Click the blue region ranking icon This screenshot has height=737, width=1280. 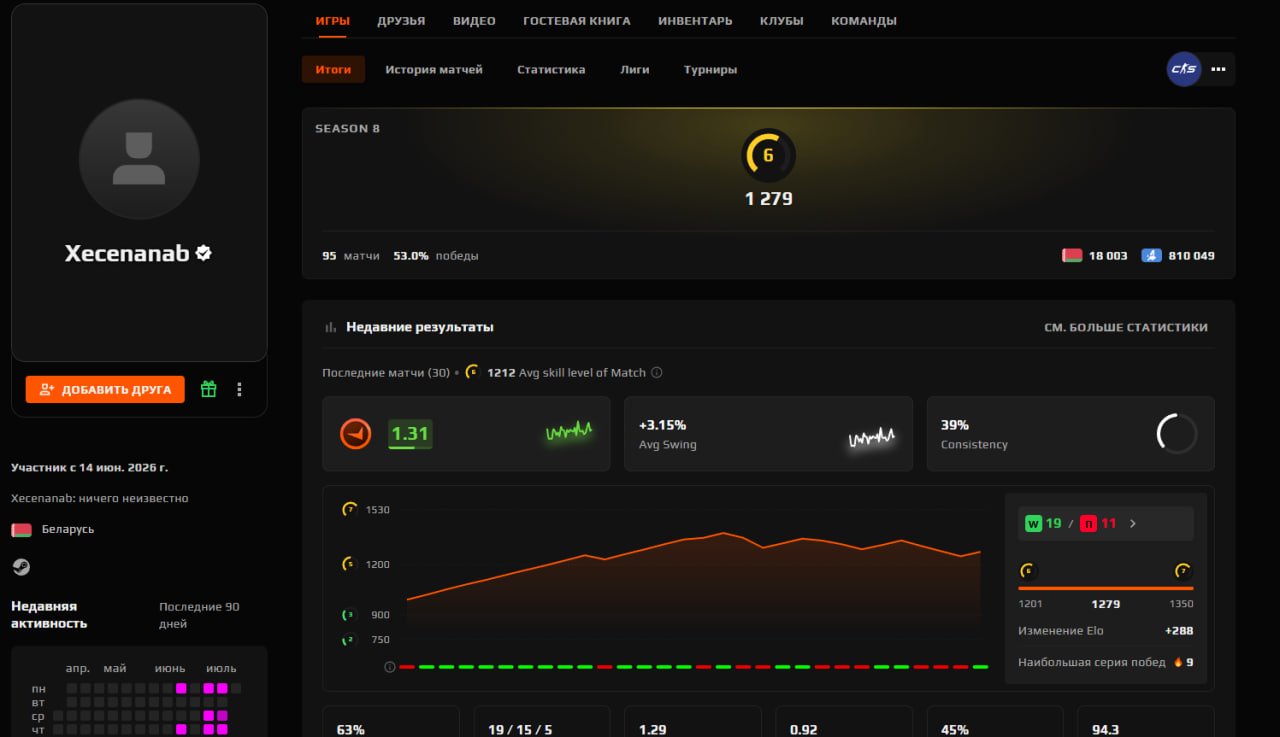click(1152, 256)
